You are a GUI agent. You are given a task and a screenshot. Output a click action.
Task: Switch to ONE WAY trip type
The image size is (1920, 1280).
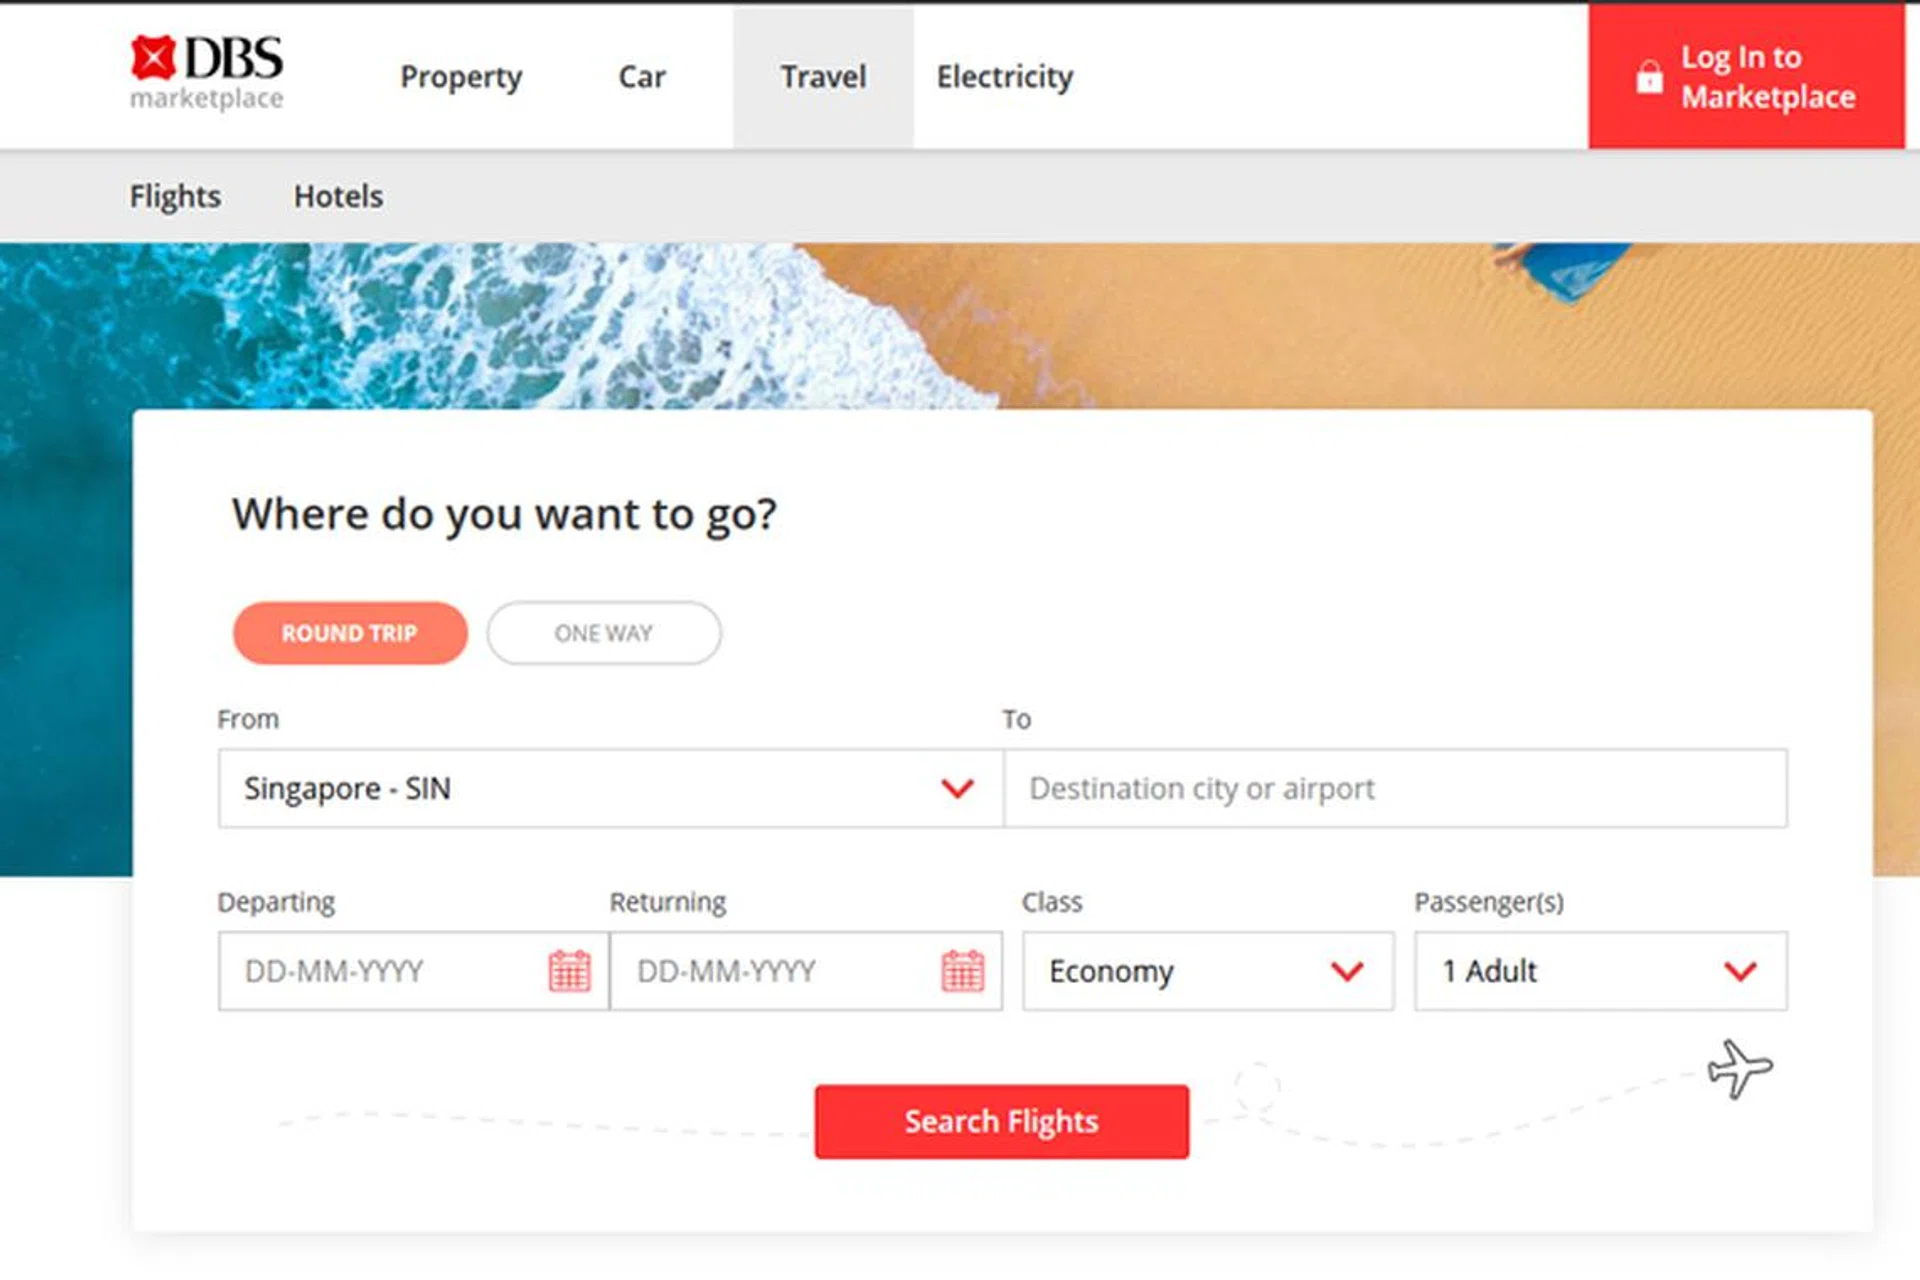604,633
